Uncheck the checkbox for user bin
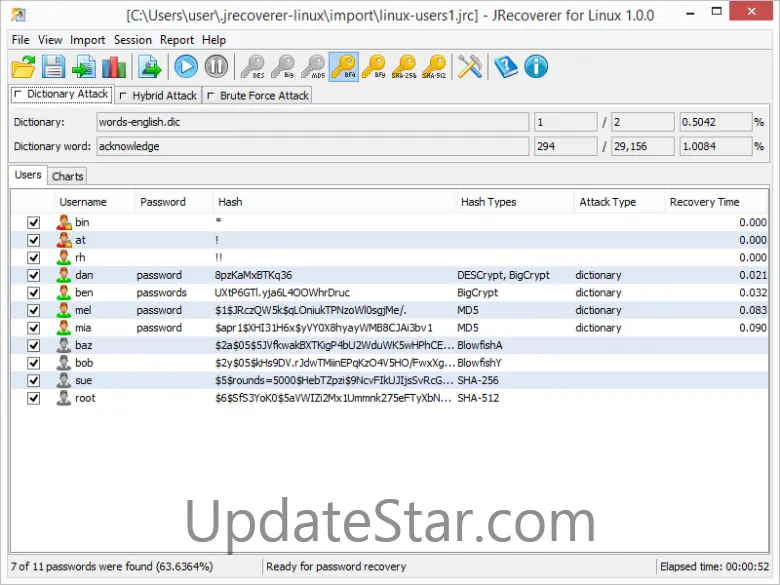 [x=33, y=222]
